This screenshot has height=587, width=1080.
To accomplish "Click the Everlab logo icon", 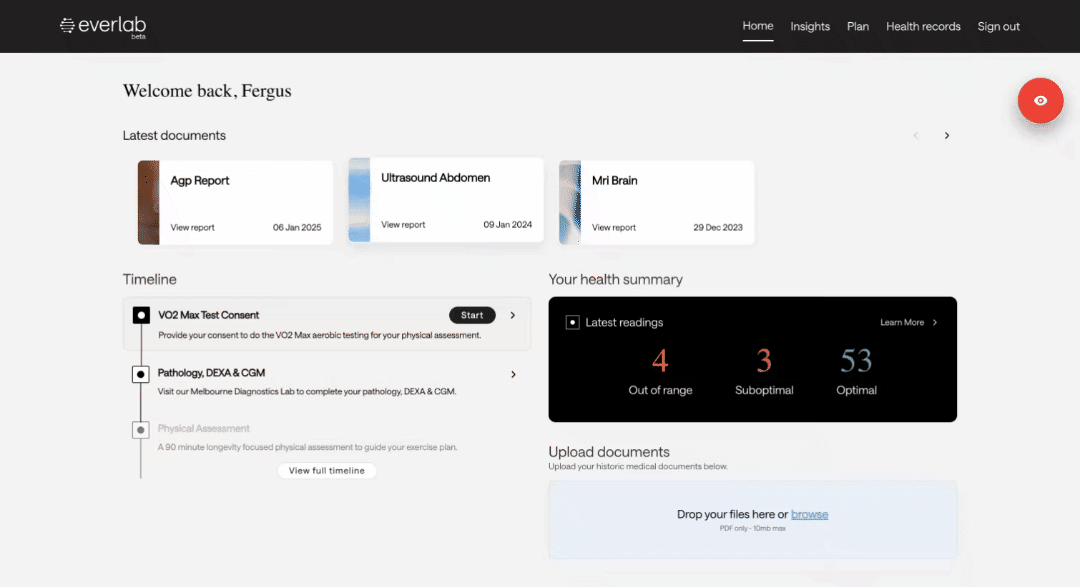I will pos(67,26).
